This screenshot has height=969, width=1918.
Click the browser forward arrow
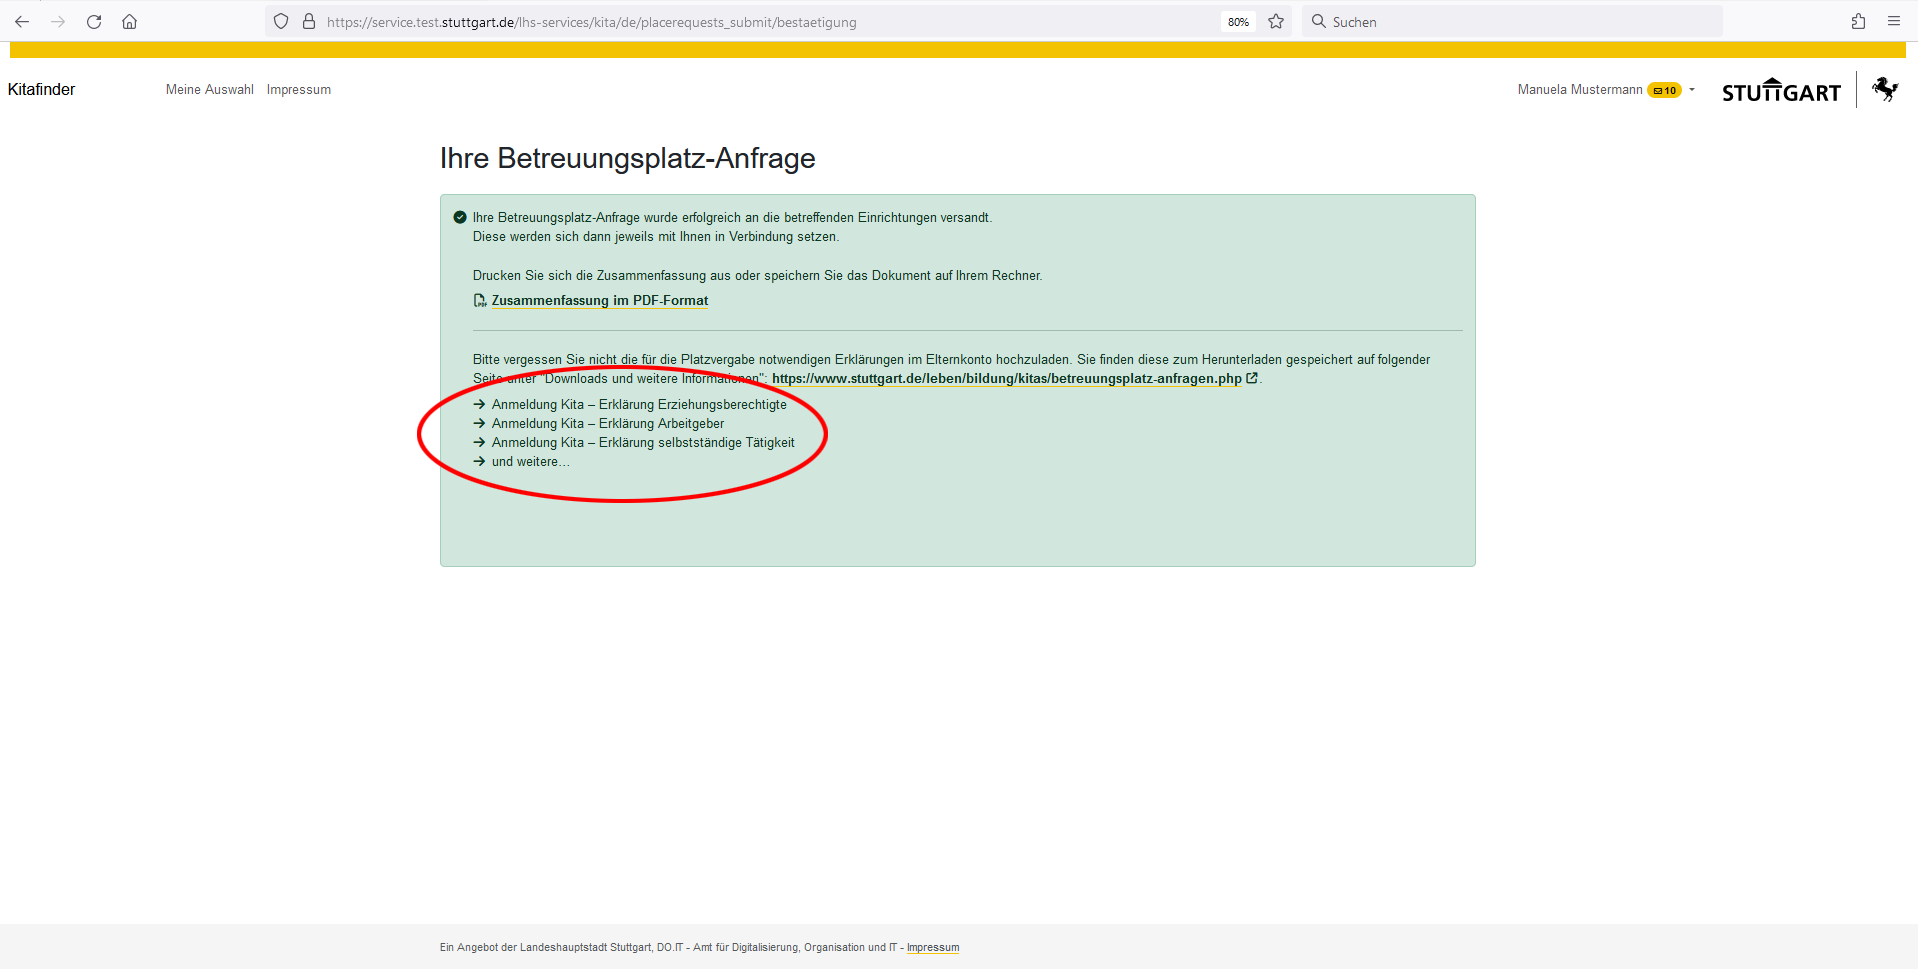(x=58, y=22)
